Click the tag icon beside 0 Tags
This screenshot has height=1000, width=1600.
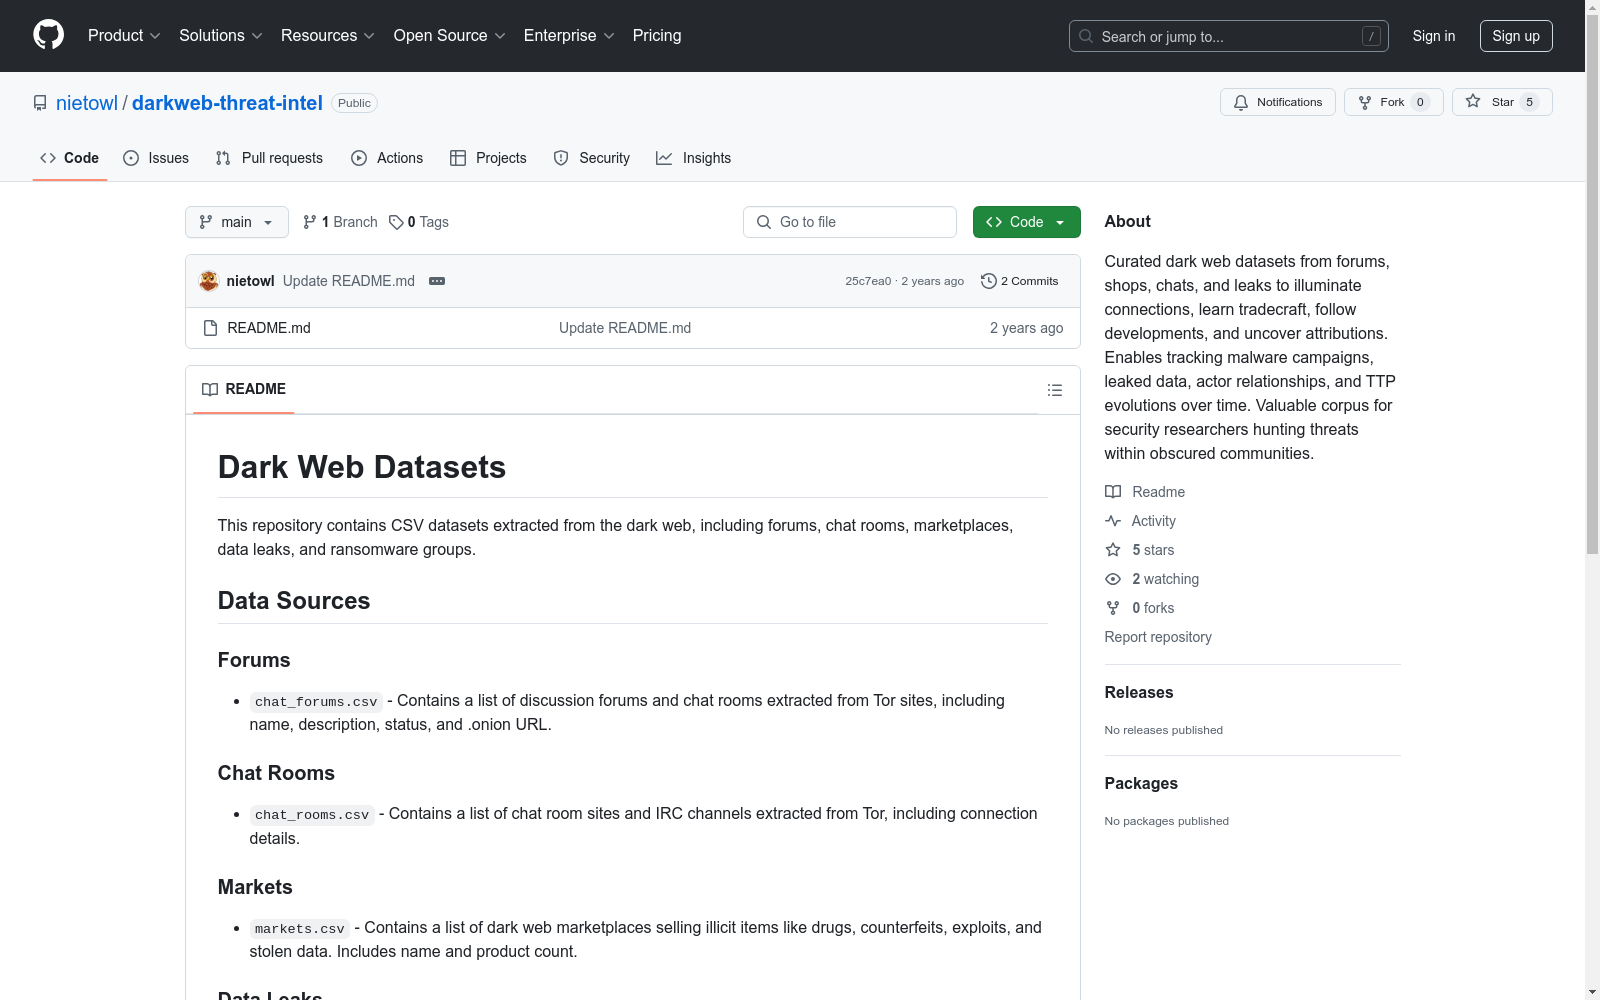396,222
